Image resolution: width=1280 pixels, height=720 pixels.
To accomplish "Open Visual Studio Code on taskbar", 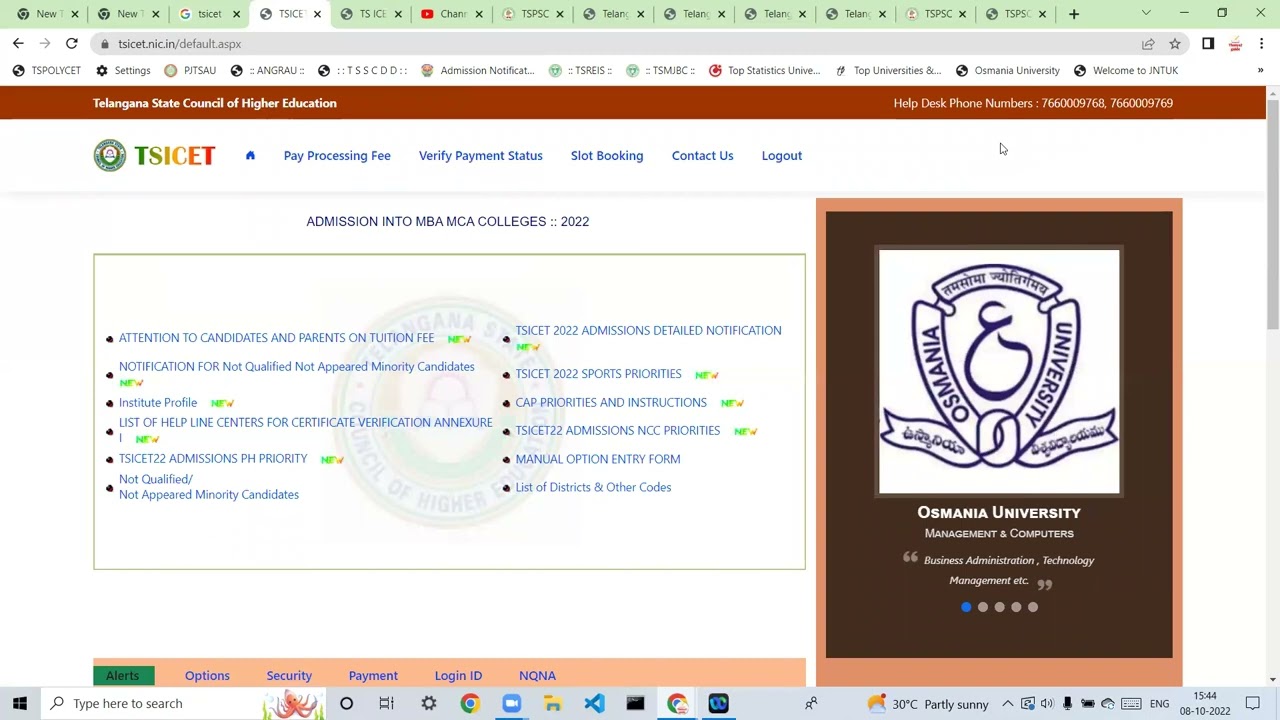I will coord(594,703).
